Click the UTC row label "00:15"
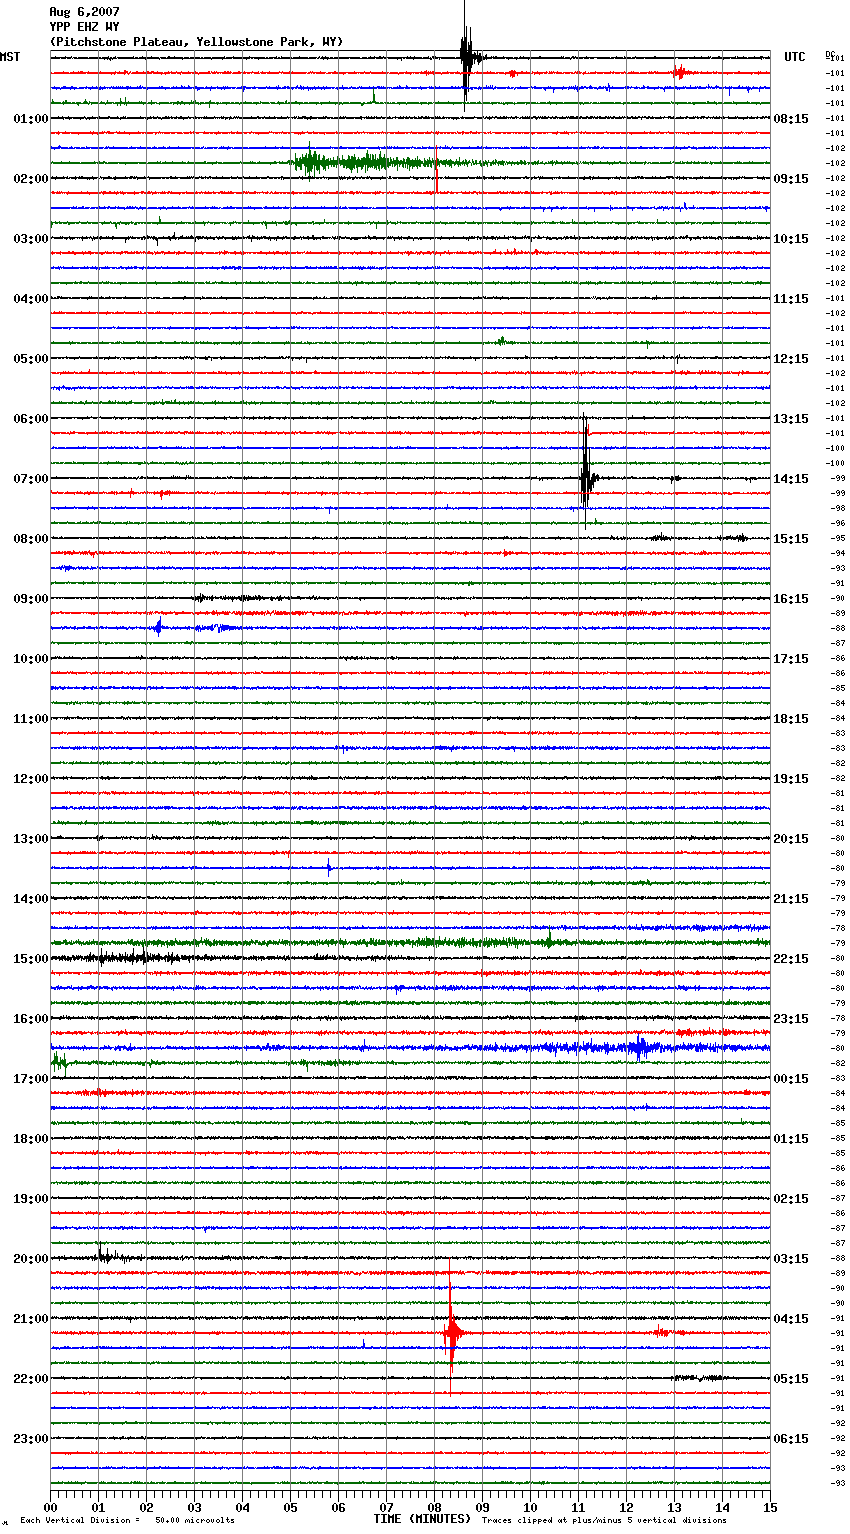Screen dimensions: 850x1534 coord(791,1079)
